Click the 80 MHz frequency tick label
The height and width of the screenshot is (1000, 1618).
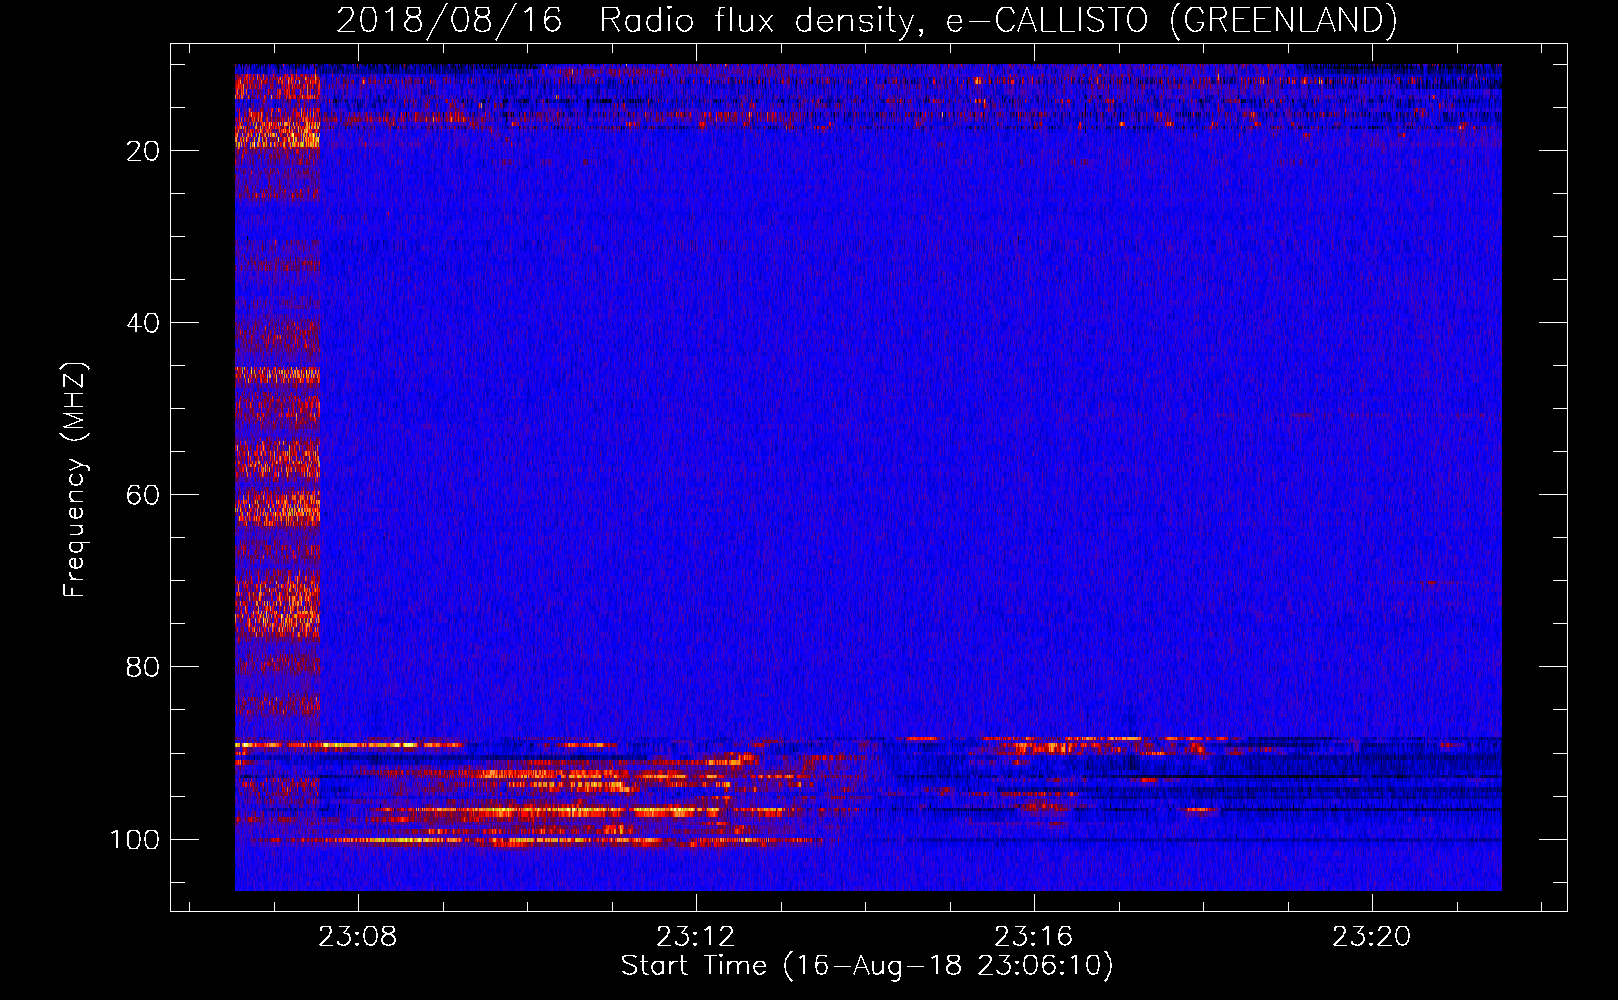(x=143, y=667)
